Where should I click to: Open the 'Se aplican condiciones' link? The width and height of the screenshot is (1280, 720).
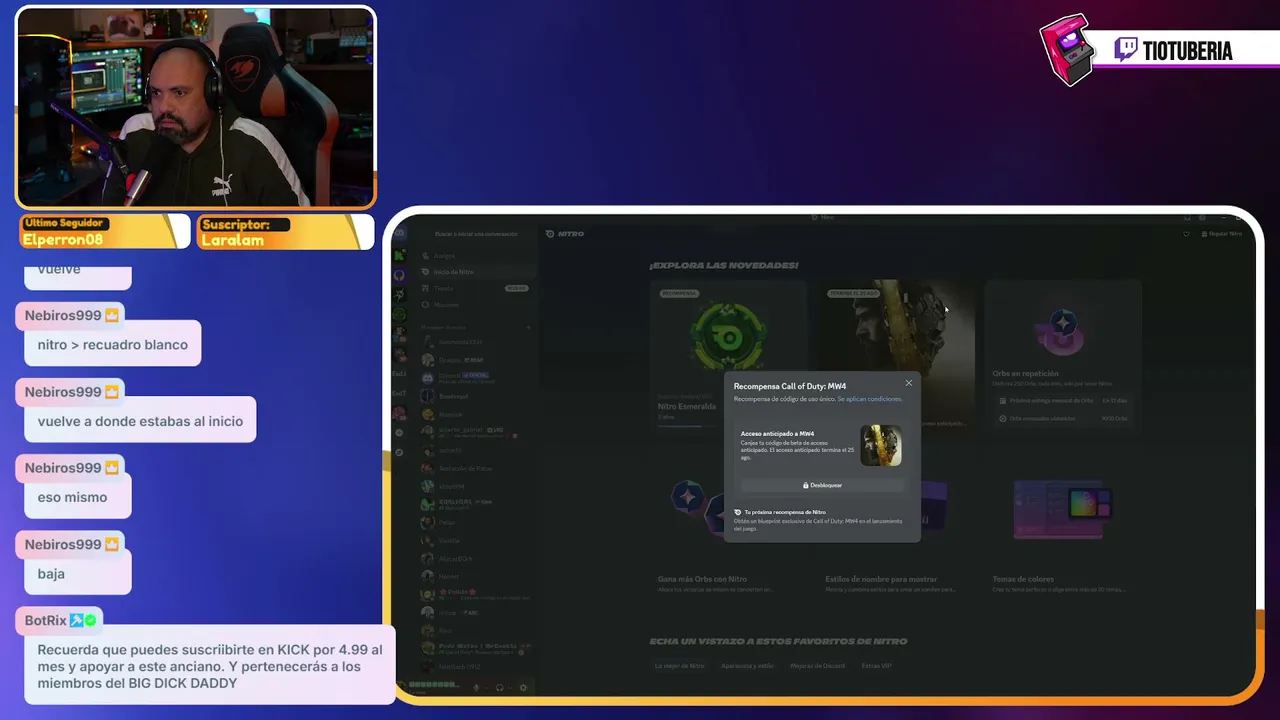[x=869, y=399]
